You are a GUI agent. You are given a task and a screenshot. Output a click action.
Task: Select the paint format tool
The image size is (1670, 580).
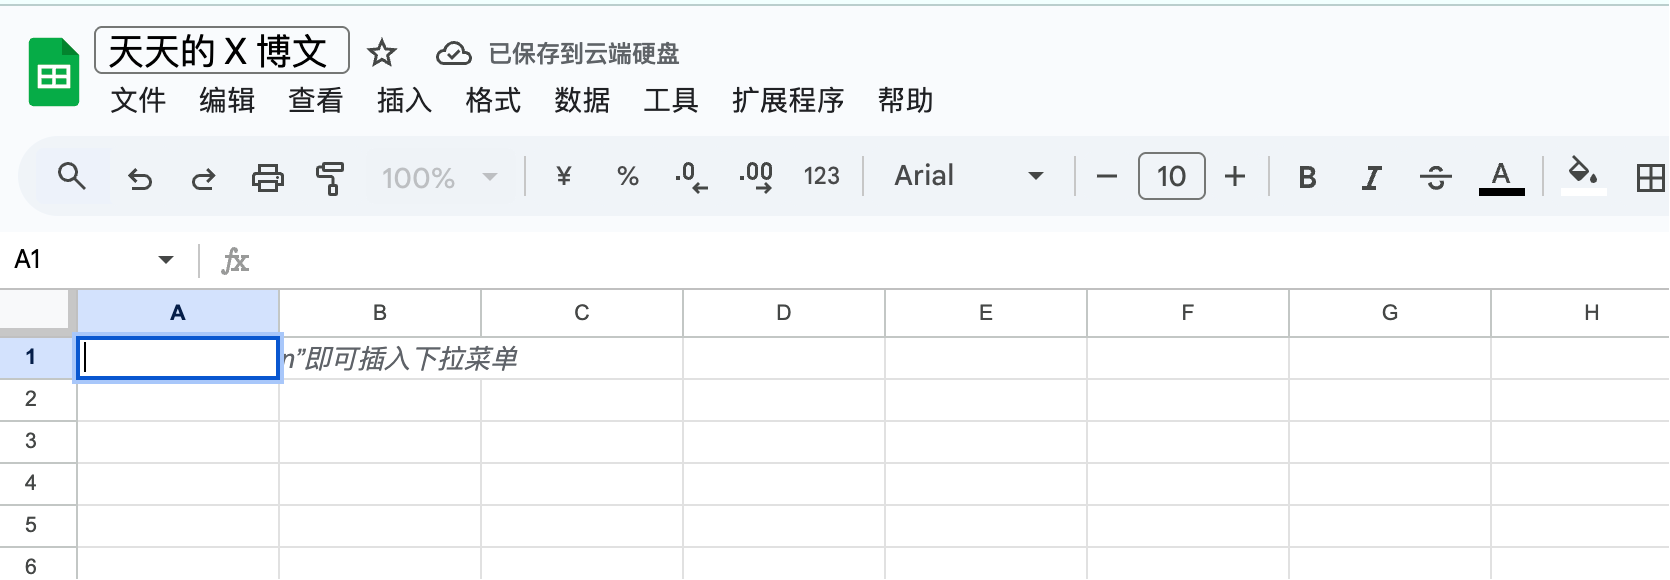tap(330, 178)
